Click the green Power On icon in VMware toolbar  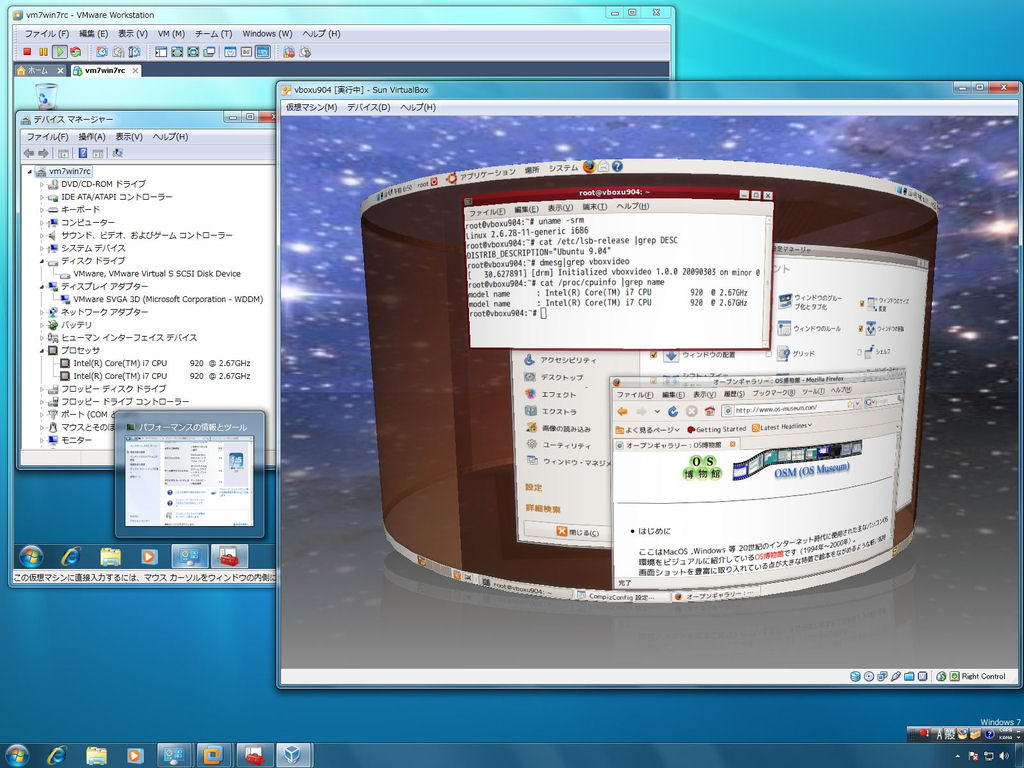click(x=59, y=52)
